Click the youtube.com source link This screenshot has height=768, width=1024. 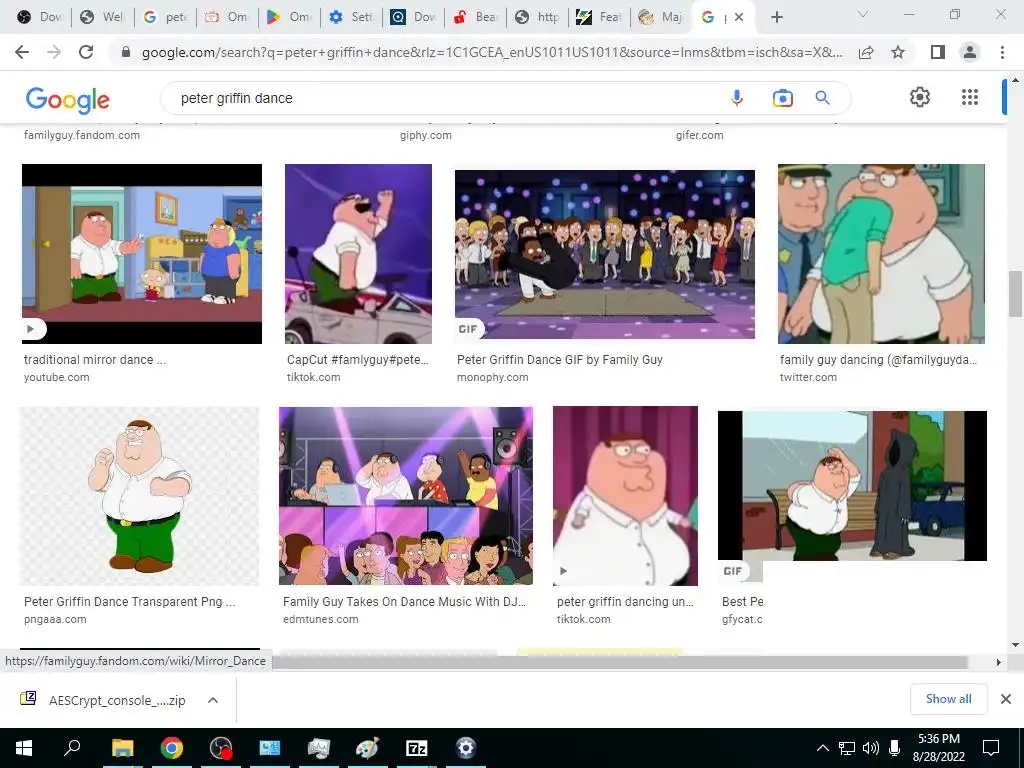pyautogui.click(x=57, y=377)
